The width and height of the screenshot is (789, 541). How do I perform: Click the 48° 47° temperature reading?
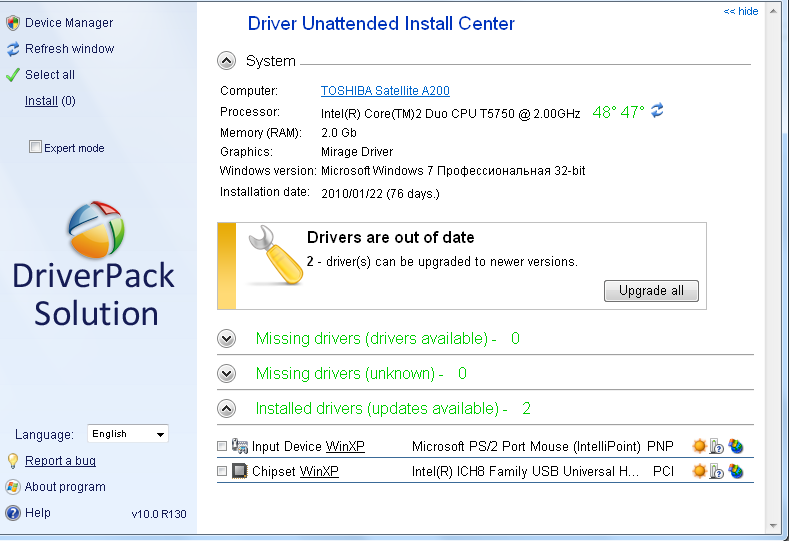coord(618,112)
